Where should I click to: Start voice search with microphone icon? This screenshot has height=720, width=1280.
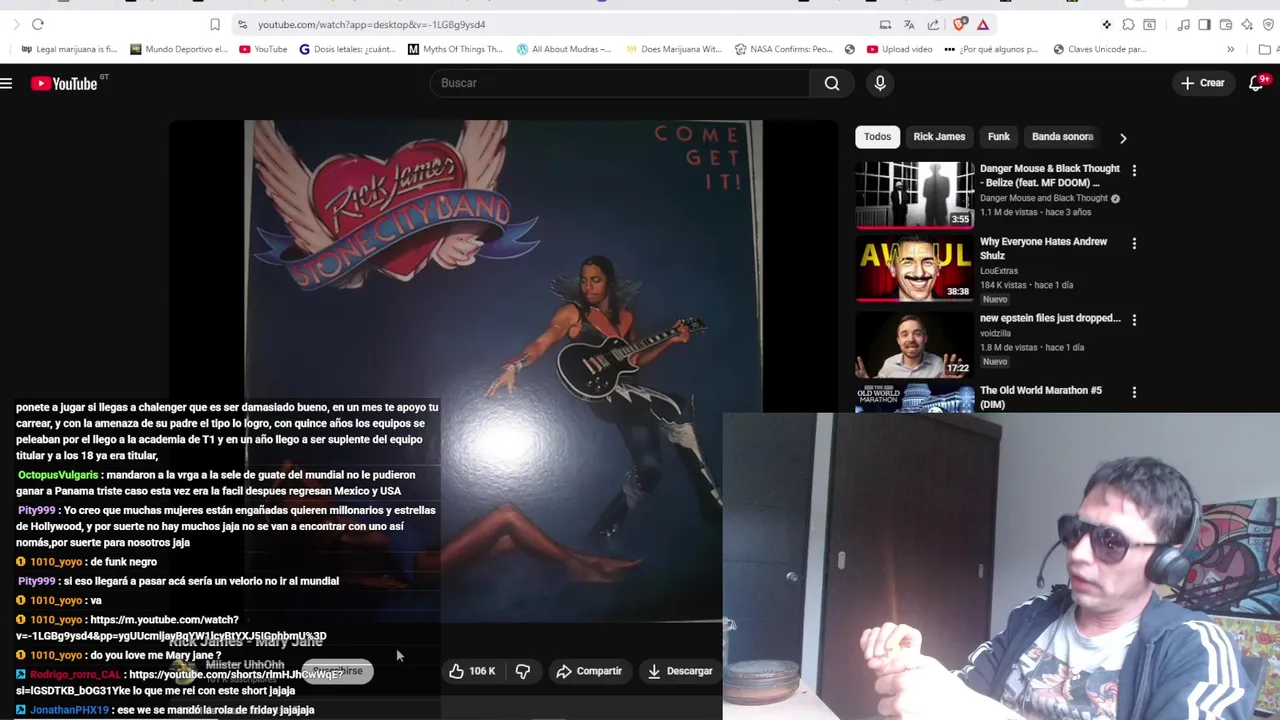tap(880, 83)
